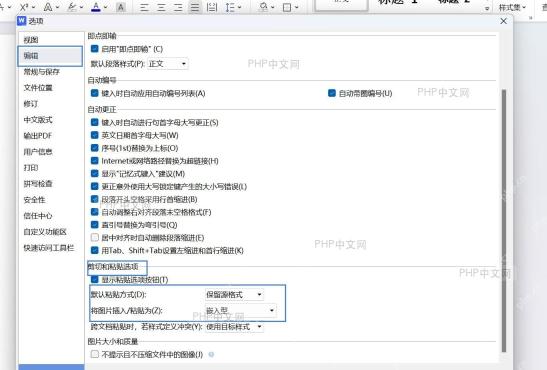Select the 常规与保存 category
547x370 pixels.
coord(42,72)
